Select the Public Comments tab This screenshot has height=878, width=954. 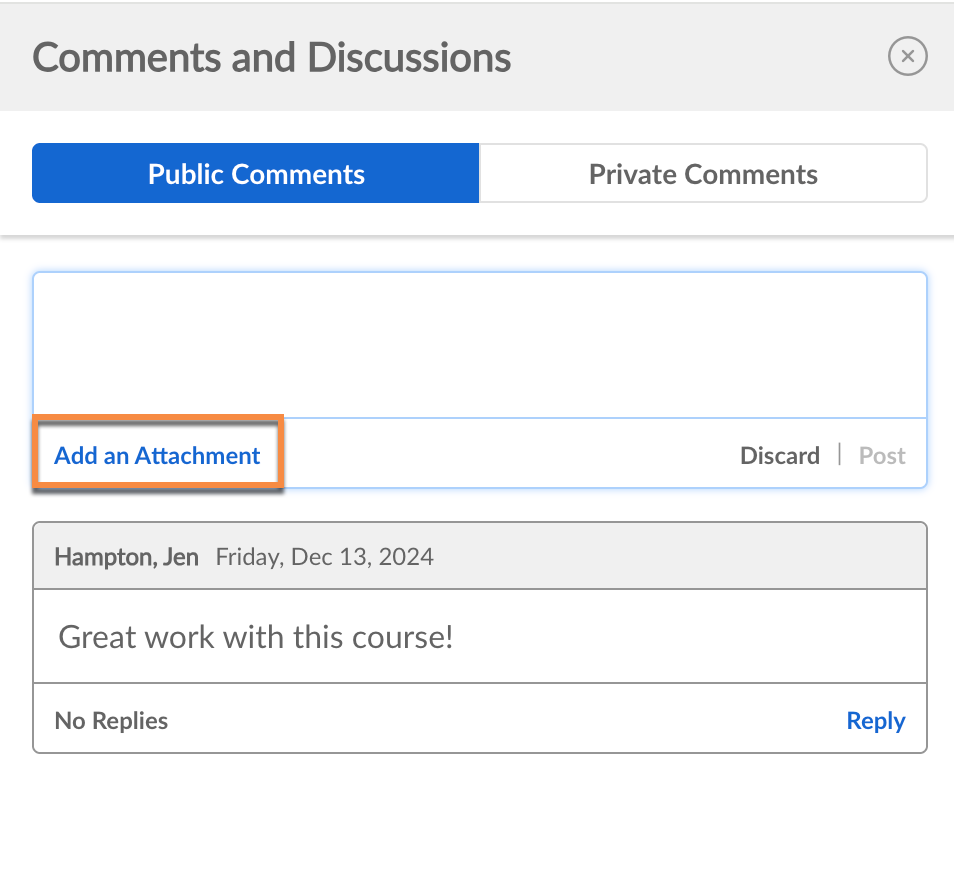256,174
